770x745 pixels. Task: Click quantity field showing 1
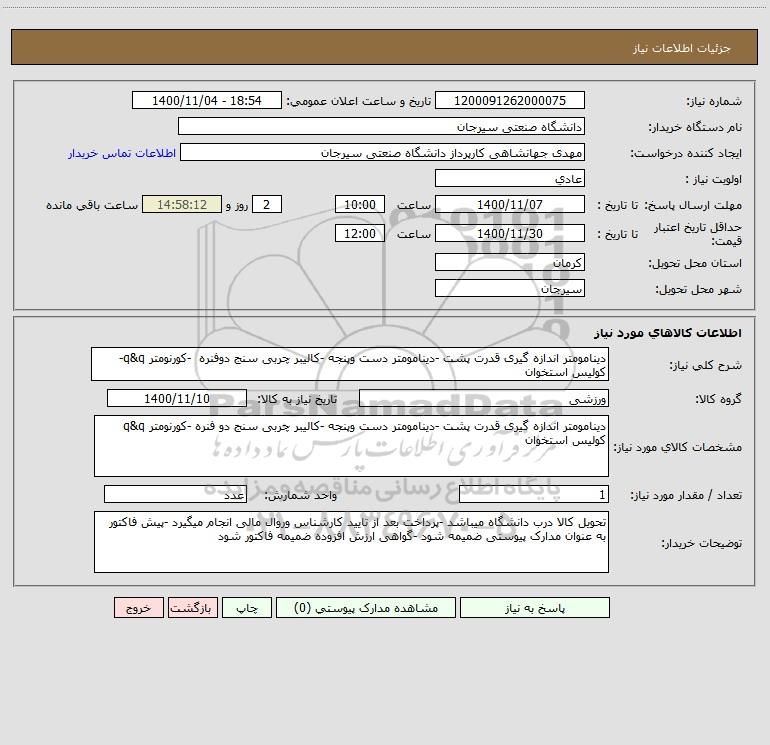[534, 494]
